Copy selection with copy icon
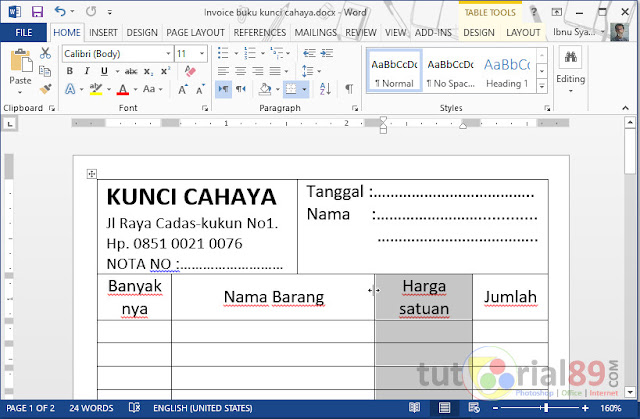The width and height of the screenshot is (640, 419). 45,71
